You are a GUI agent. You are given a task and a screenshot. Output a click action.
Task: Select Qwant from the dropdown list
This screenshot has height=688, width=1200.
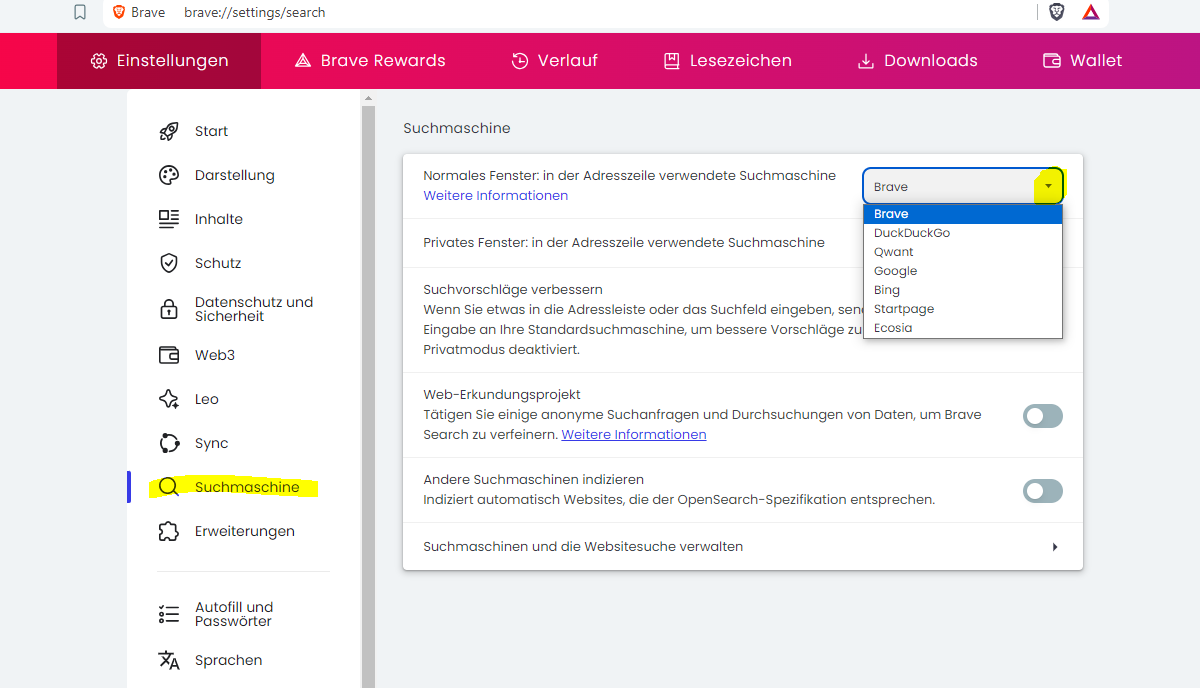[963, 252]
